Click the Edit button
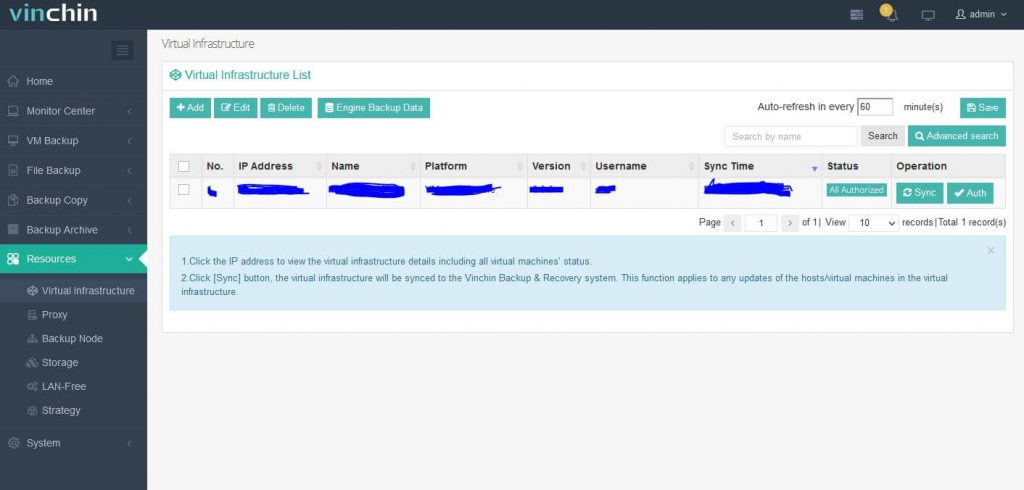Image resolution: width=1024 pixels, height=490 pixels. (235, 108)
